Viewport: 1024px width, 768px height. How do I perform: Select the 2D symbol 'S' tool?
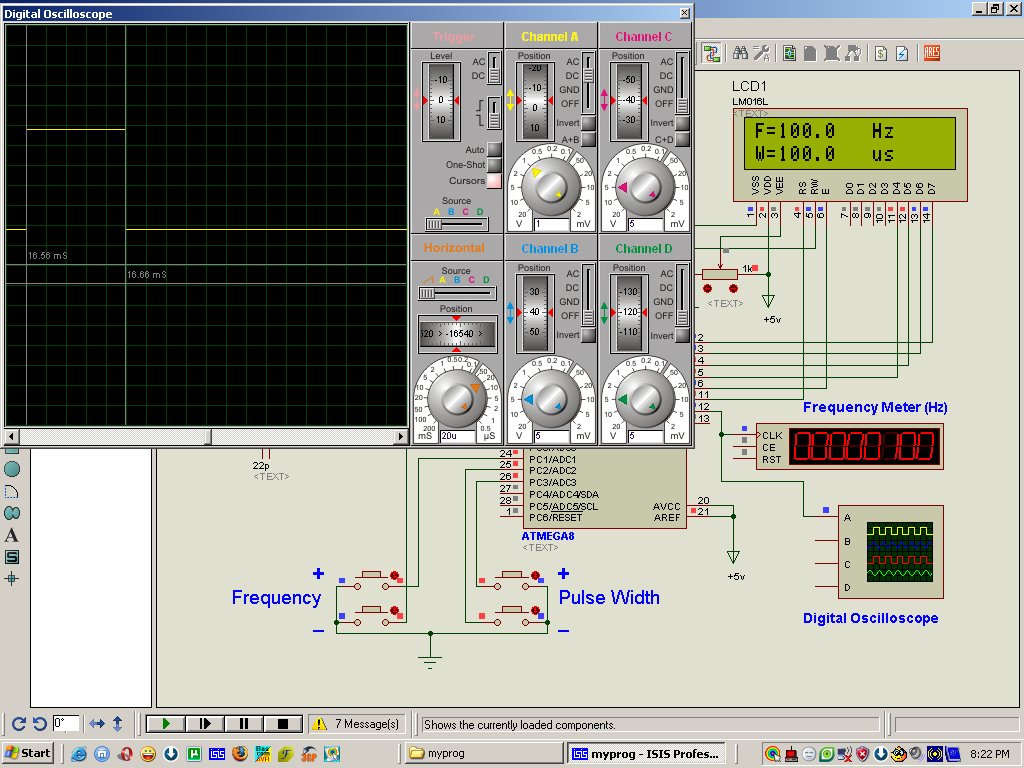point(12,557)
